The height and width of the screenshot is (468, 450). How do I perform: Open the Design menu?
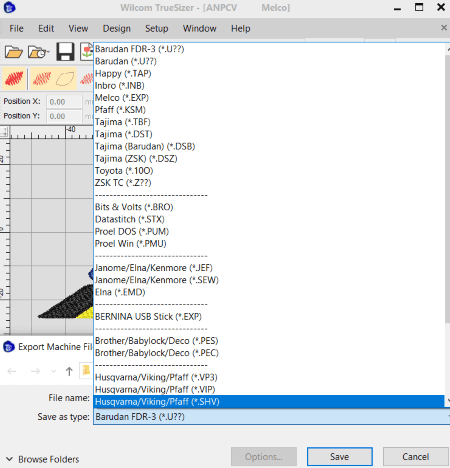pos(117,29)
